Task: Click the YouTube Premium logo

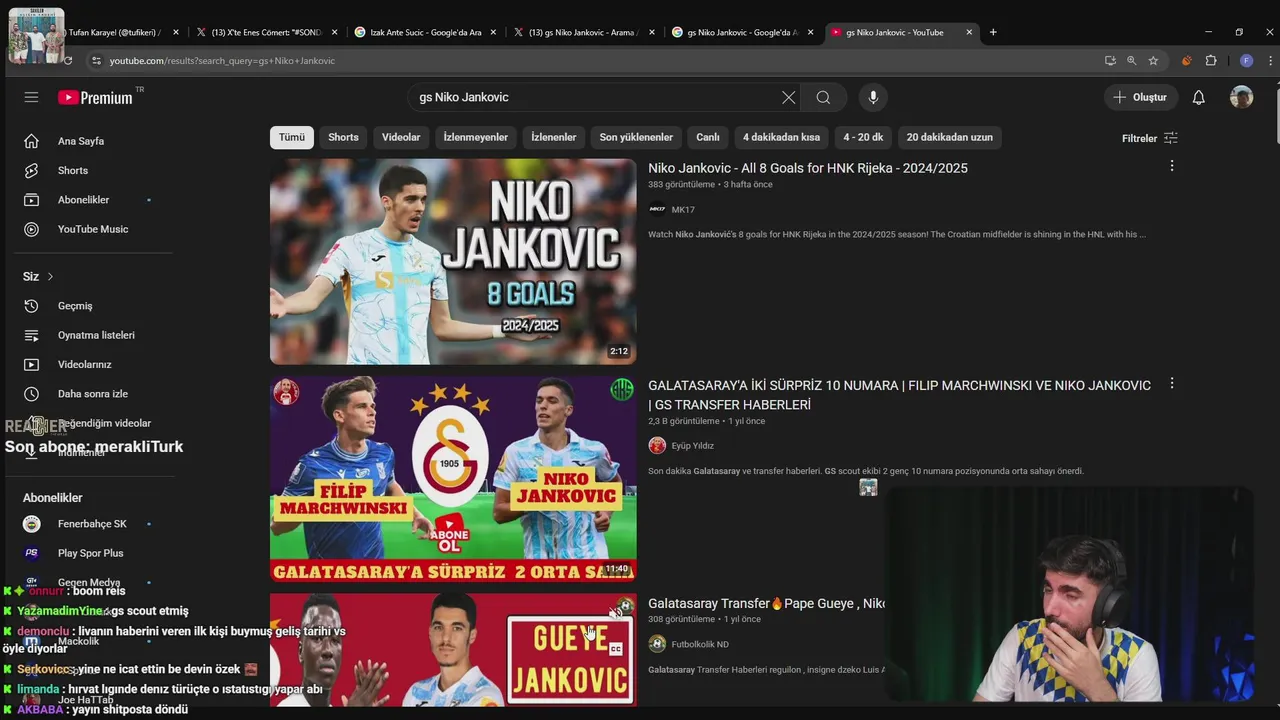Action: click(96, 97)
